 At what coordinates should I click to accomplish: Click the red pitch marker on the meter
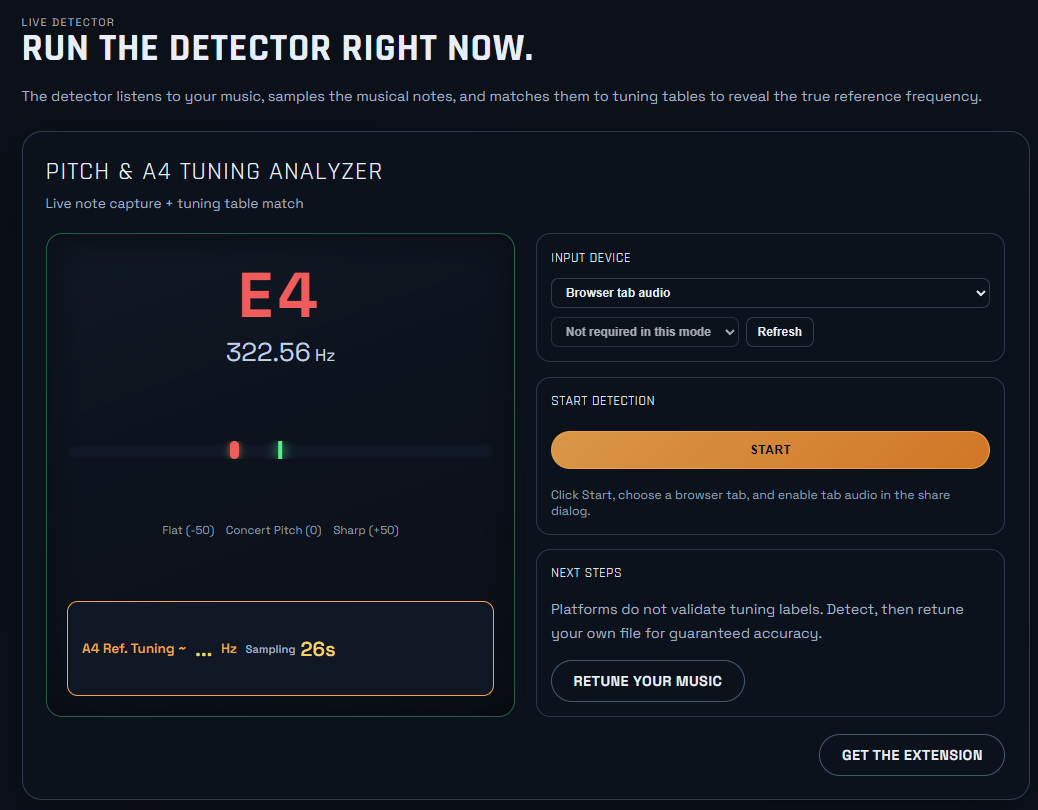234,450
